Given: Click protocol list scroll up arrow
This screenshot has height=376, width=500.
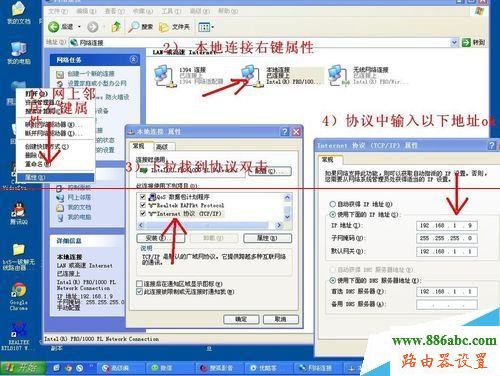Looking at the screenshot, I should [287, 197].
